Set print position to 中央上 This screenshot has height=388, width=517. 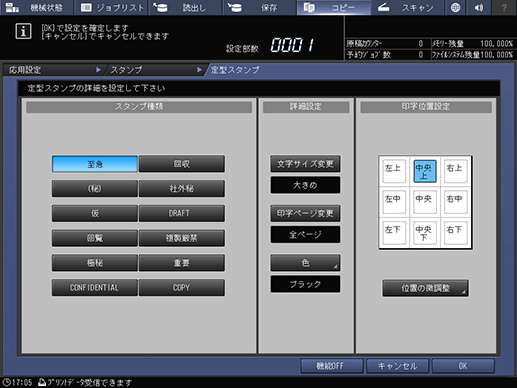pos(425,171)
